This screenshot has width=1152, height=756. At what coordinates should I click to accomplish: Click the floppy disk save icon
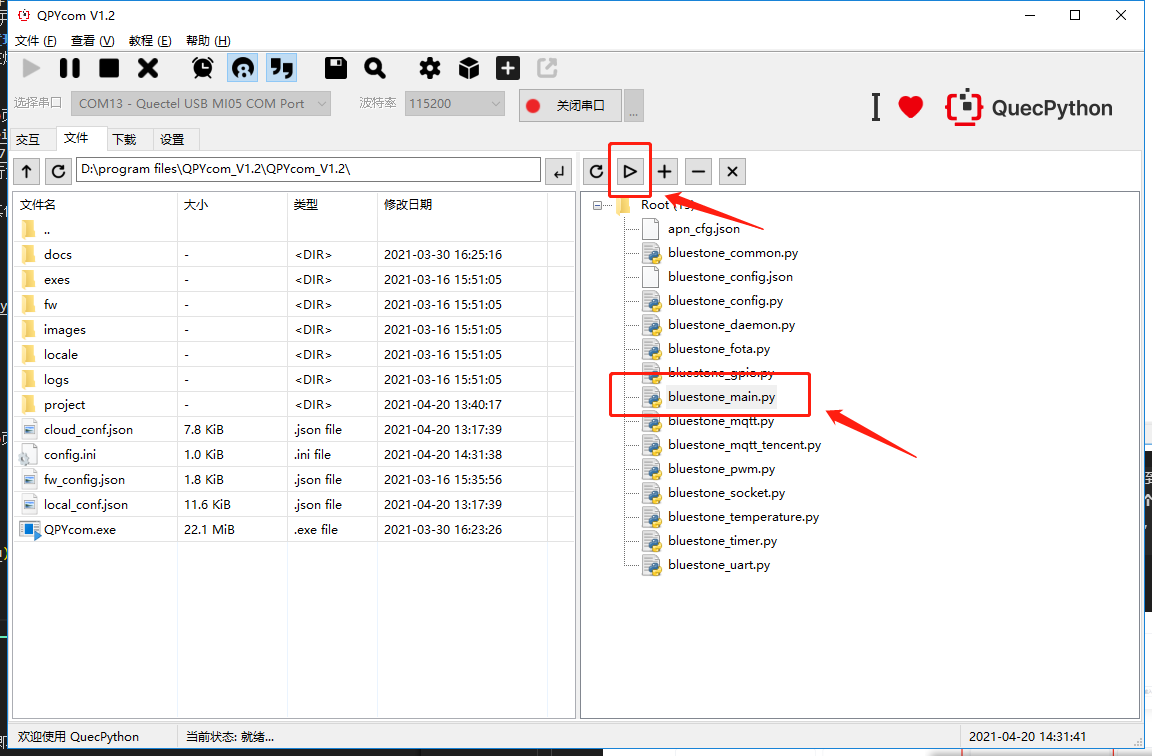pyautogui.click(x=336, y=68)
